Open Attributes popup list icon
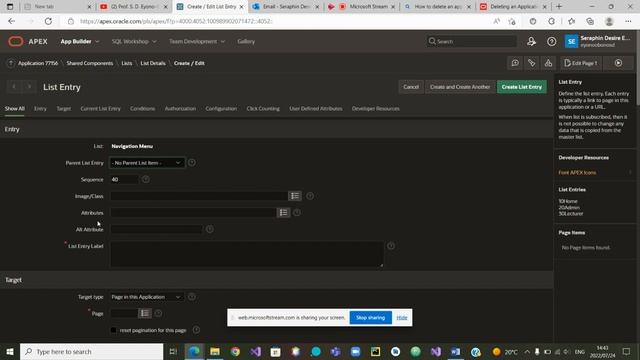The height and width of the screenshot is (360, 640). [283, 213]
